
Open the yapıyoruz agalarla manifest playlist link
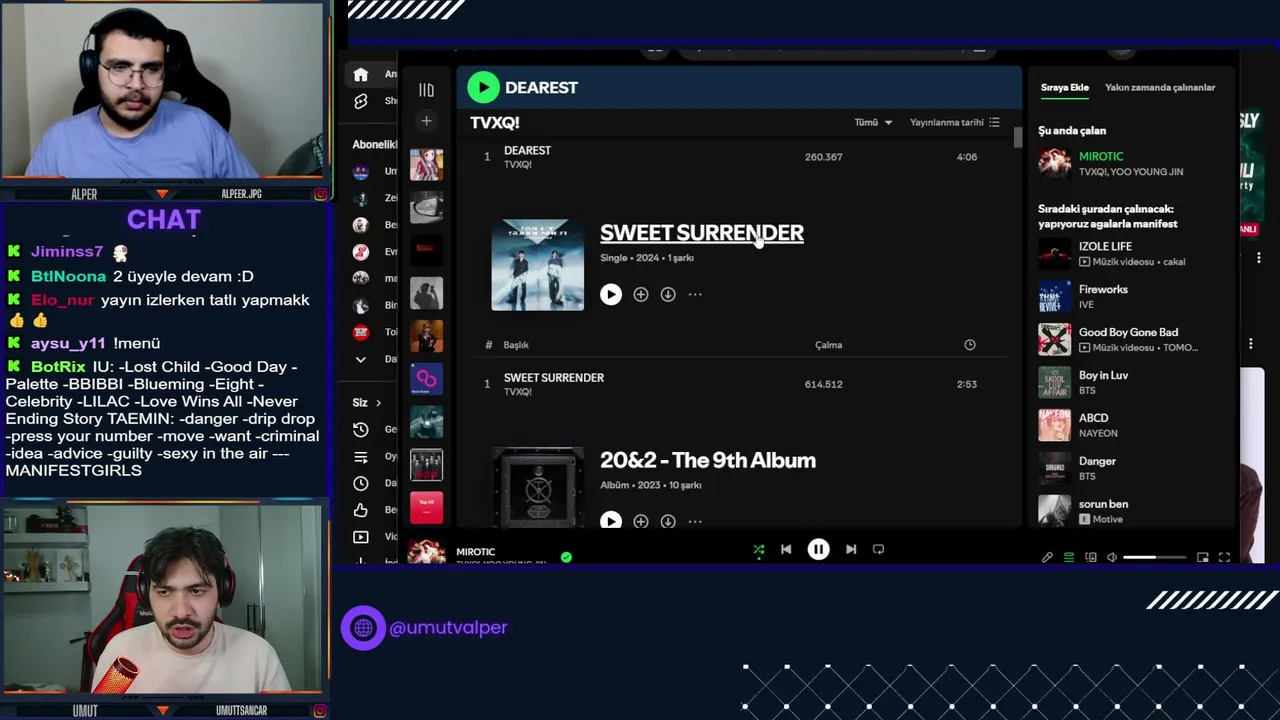click(1107, 224)
